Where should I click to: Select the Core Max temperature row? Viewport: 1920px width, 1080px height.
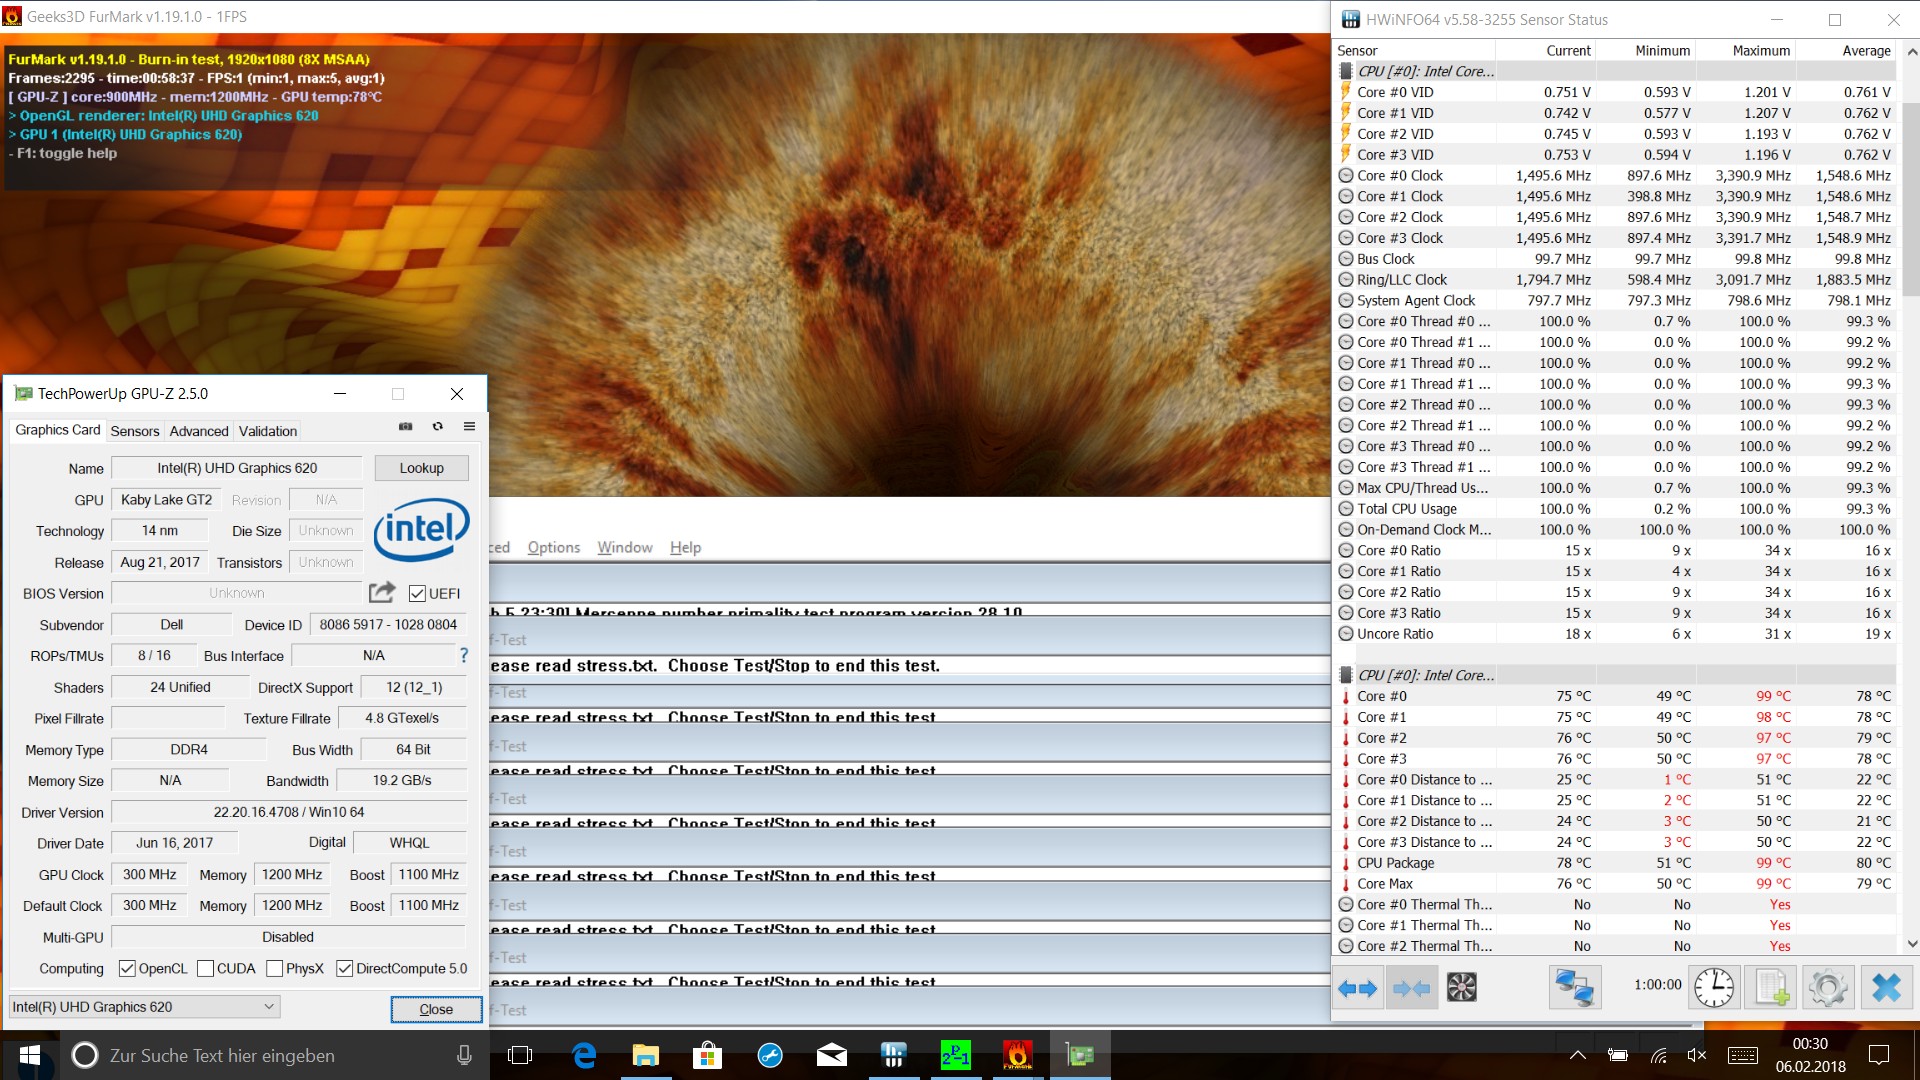(1615, 884)
